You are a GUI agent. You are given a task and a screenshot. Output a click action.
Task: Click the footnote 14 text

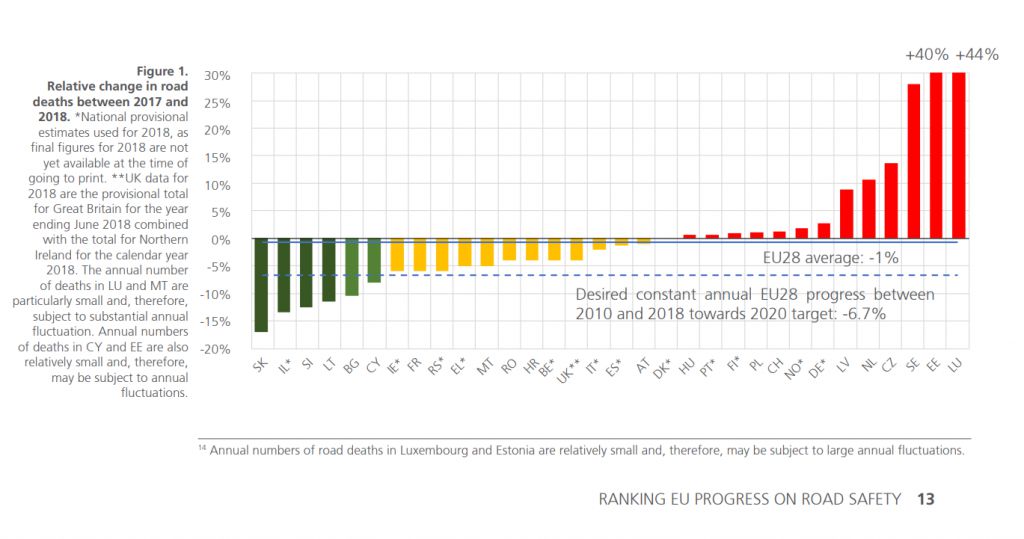click(581, 451)
